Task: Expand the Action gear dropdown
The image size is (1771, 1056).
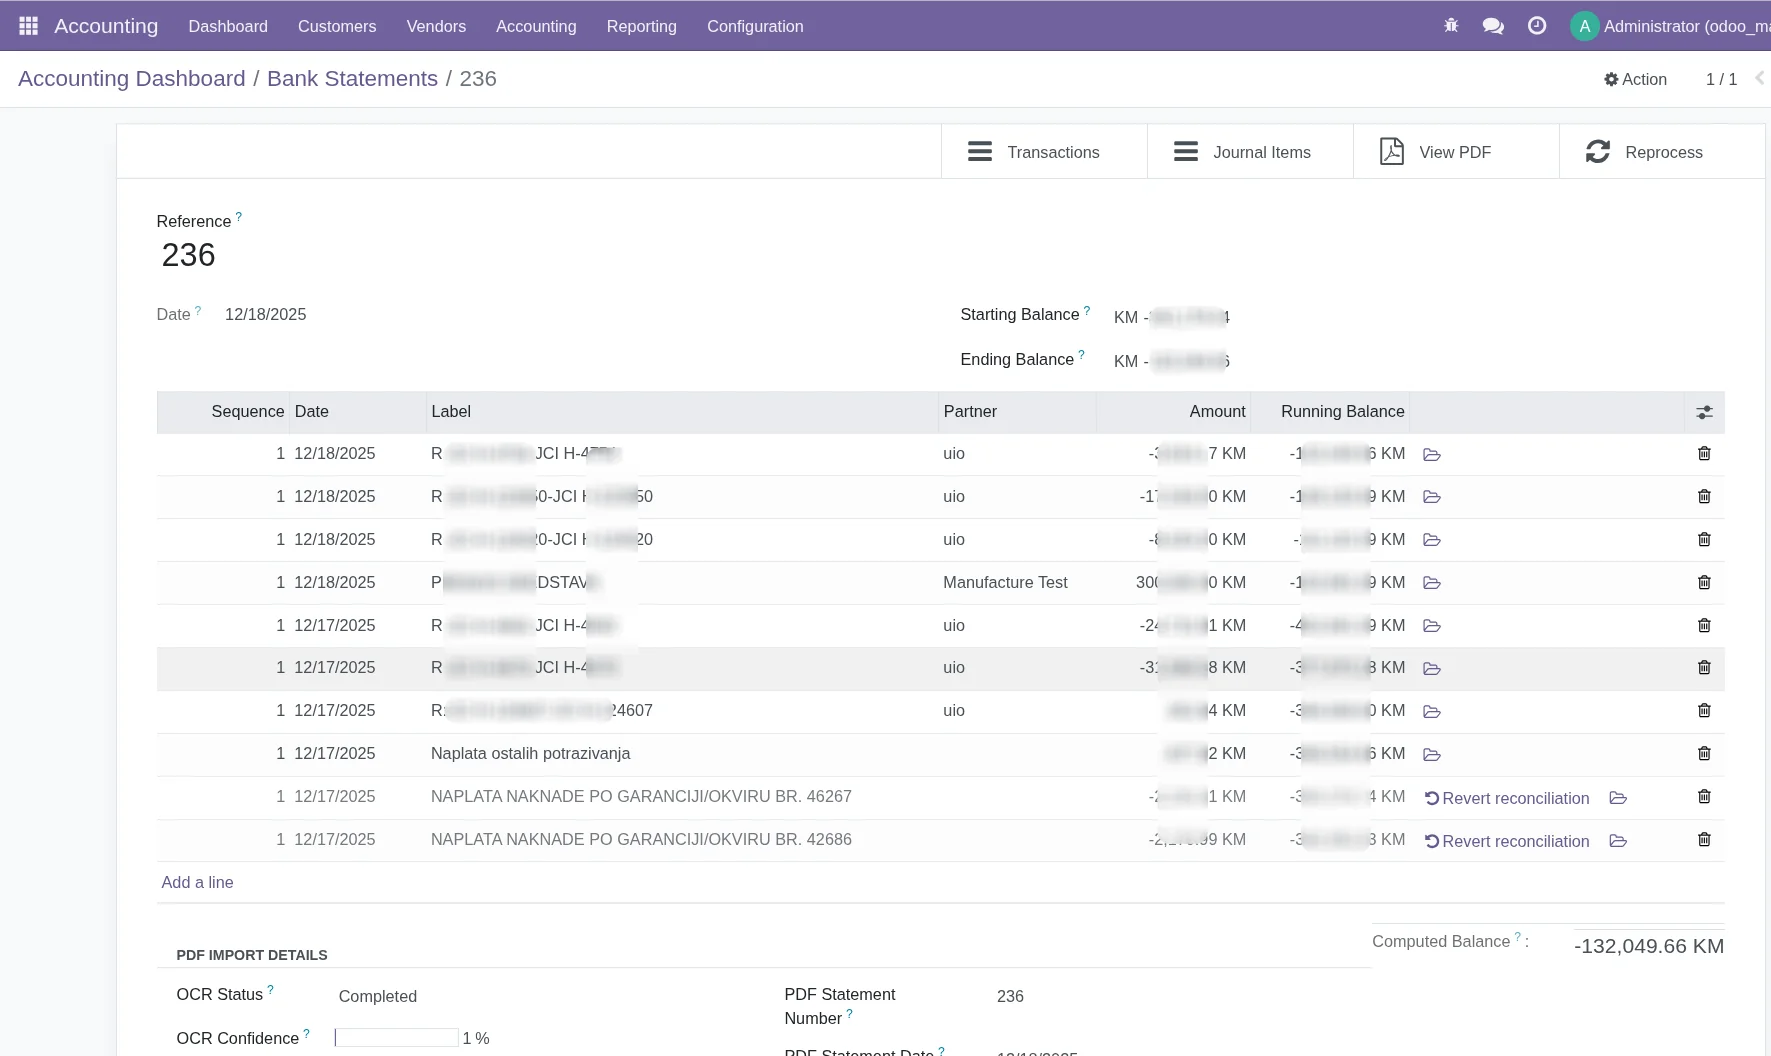Action: point(1635,79)
